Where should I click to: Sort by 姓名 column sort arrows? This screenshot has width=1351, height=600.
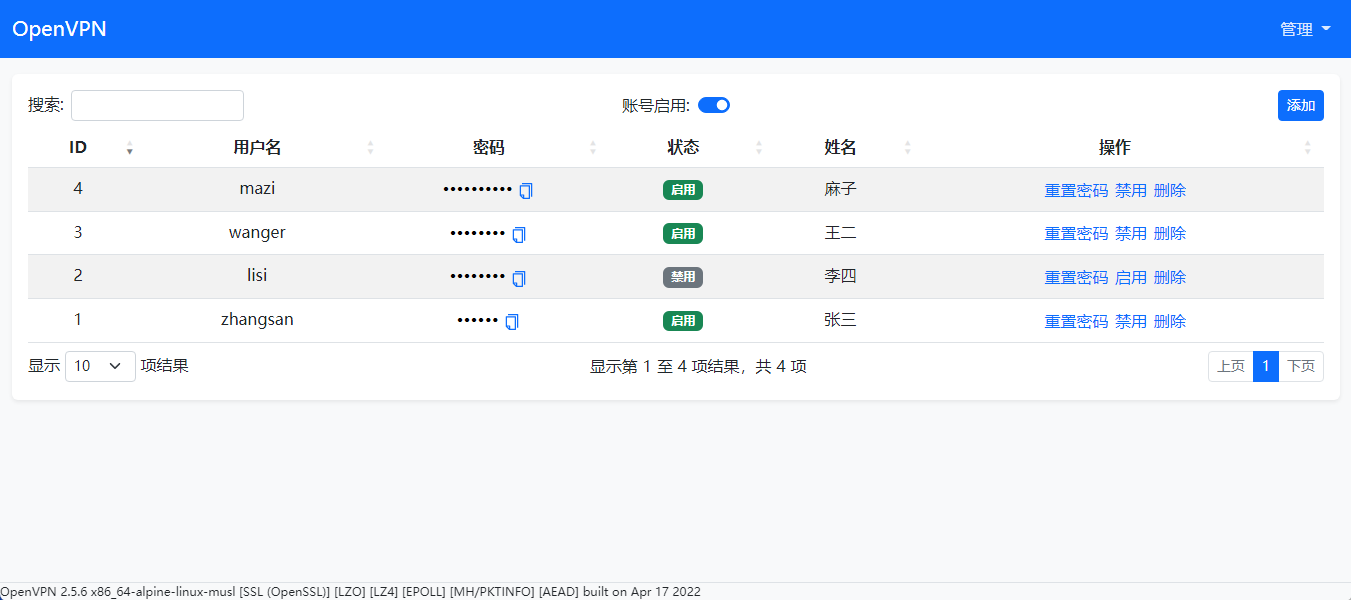point(908,148)
